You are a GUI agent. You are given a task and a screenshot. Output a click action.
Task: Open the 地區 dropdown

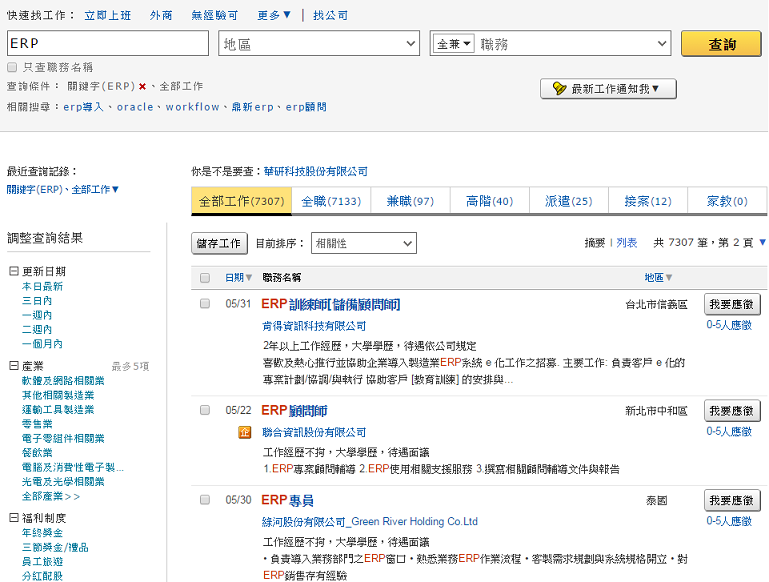click(319, 44)
